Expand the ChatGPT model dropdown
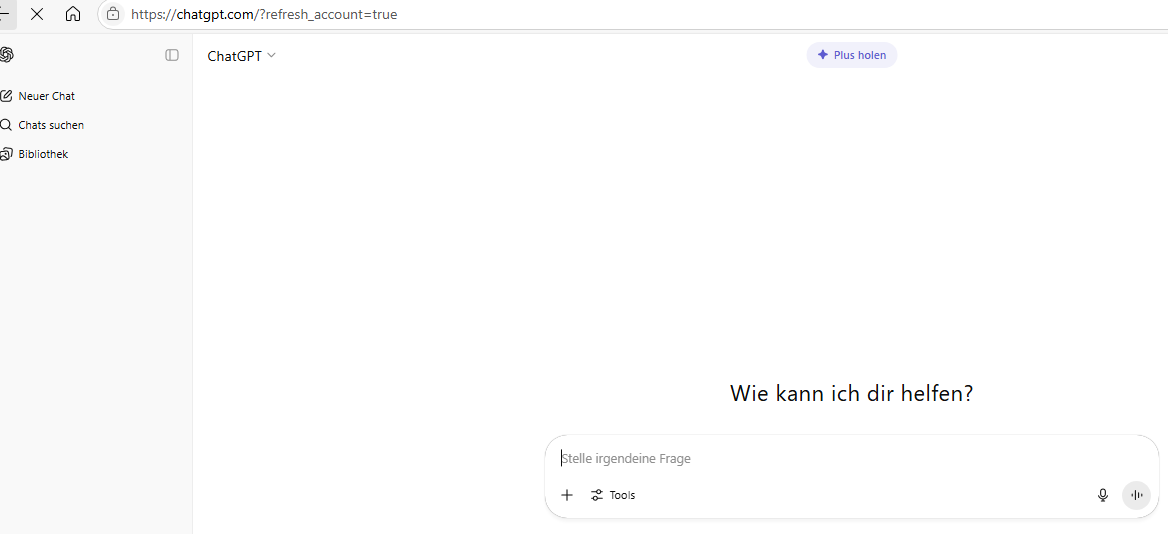 tap(241, 56)
